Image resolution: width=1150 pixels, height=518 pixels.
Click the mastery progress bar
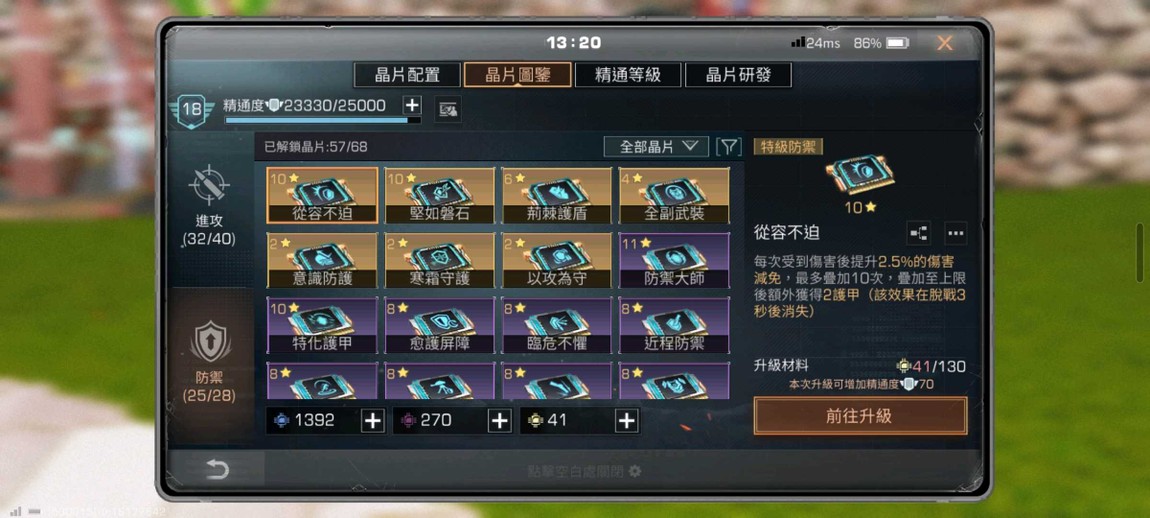pos(323,120)
